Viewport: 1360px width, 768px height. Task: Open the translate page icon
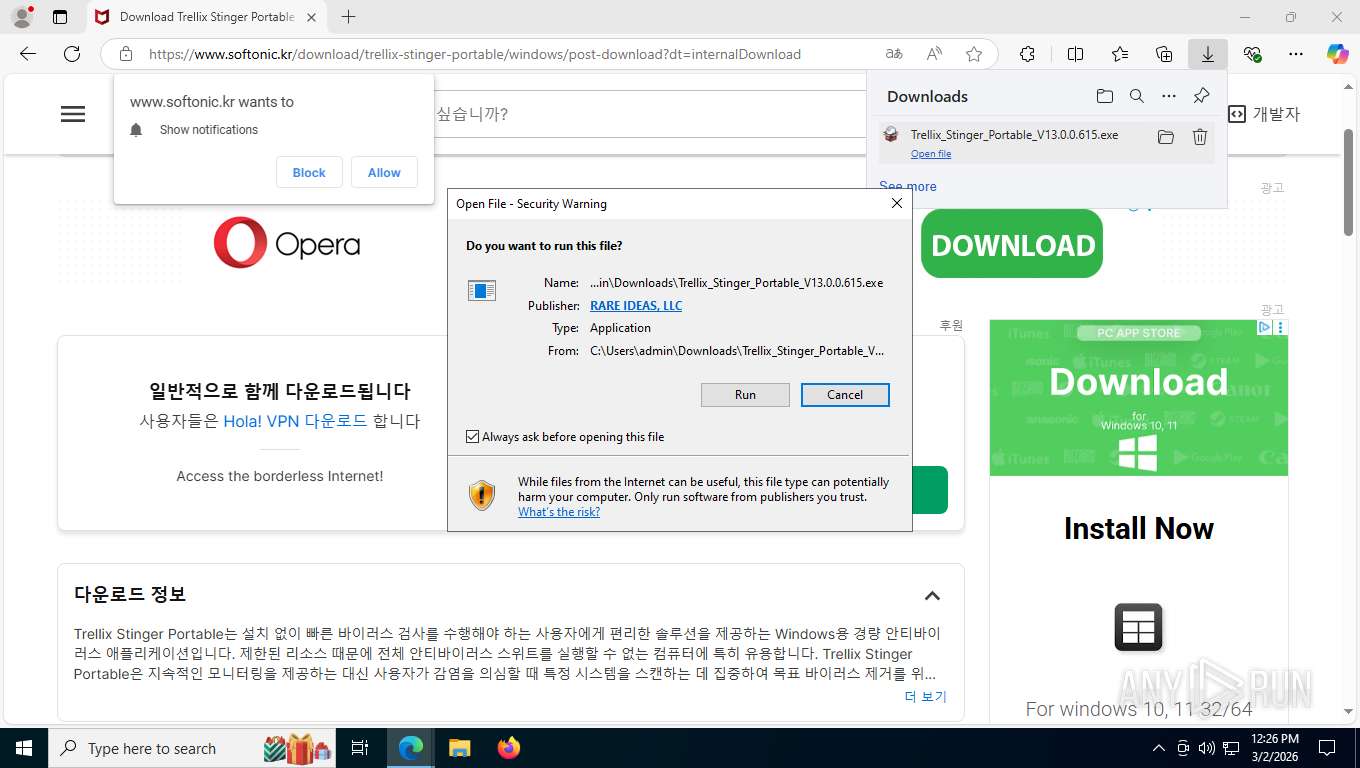(894, 54)
